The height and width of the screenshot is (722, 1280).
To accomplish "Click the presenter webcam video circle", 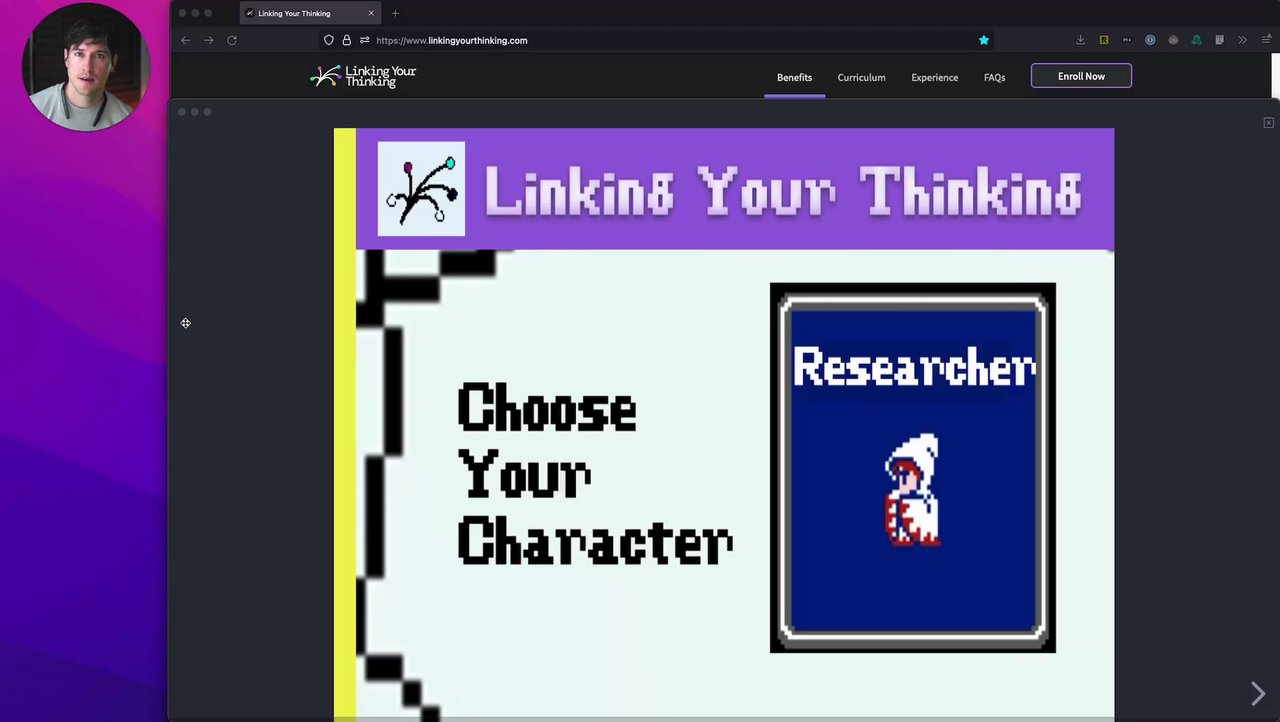I will (x=86, y=67).
